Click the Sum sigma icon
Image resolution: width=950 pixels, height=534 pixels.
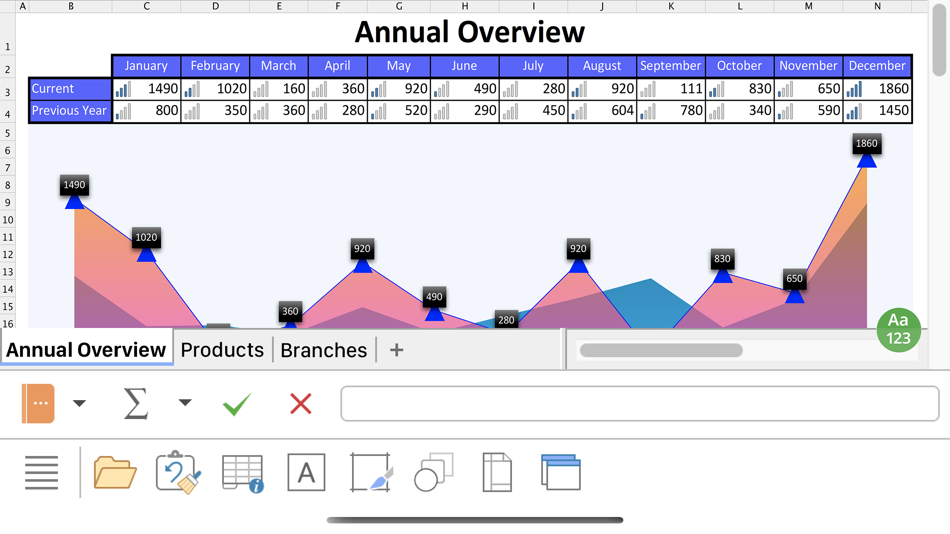coord(136,404)
